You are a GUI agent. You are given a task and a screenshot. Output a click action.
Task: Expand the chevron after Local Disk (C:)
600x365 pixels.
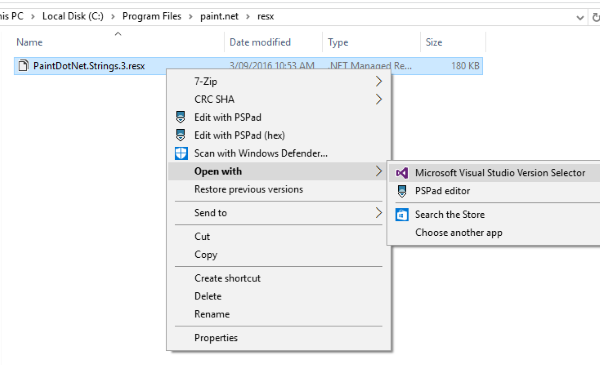pyautogui.click(x=113, y=17)
